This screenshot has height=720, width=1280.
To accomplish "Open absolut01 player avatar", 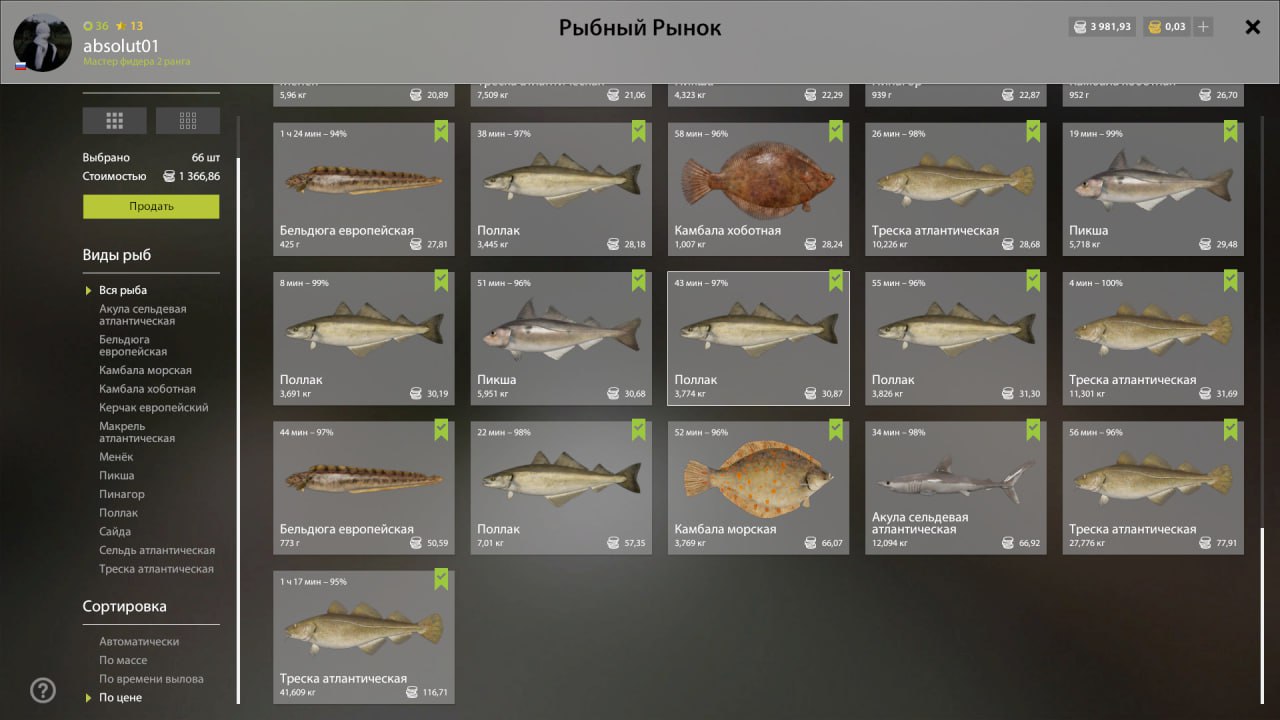I will (42, 42).
